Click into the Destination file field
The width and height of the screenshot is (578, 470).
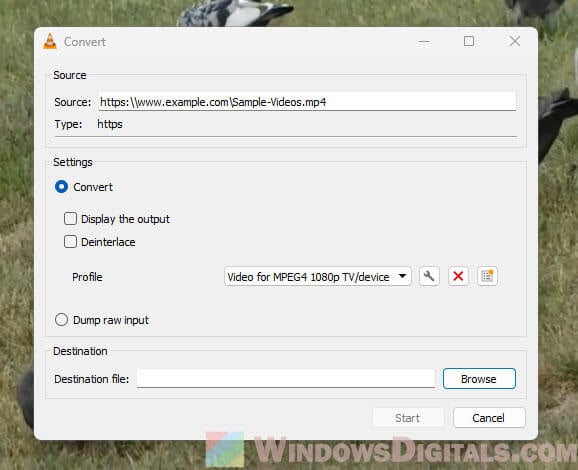(x=286, y=378)
